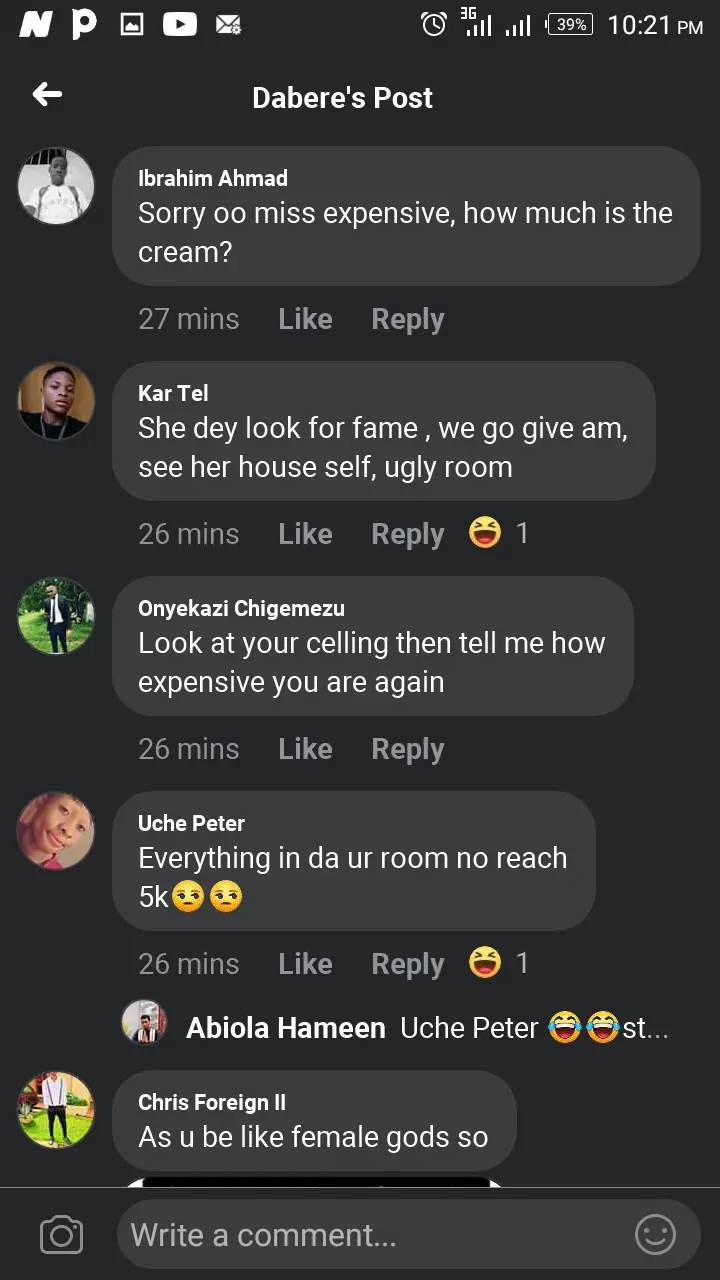
Task: Open Onyekazi Chigemezu's profile avatar
Action: click(x=56, y=616)
